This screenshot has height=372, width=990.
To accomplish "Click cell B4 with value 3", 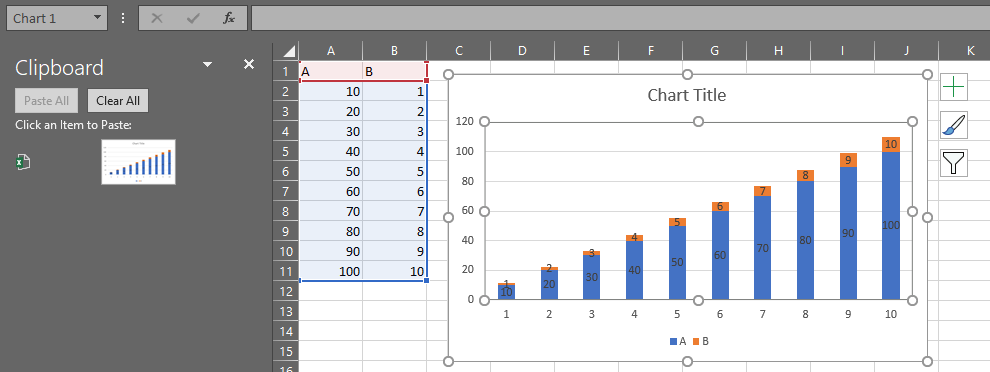I will pos(395,131).
